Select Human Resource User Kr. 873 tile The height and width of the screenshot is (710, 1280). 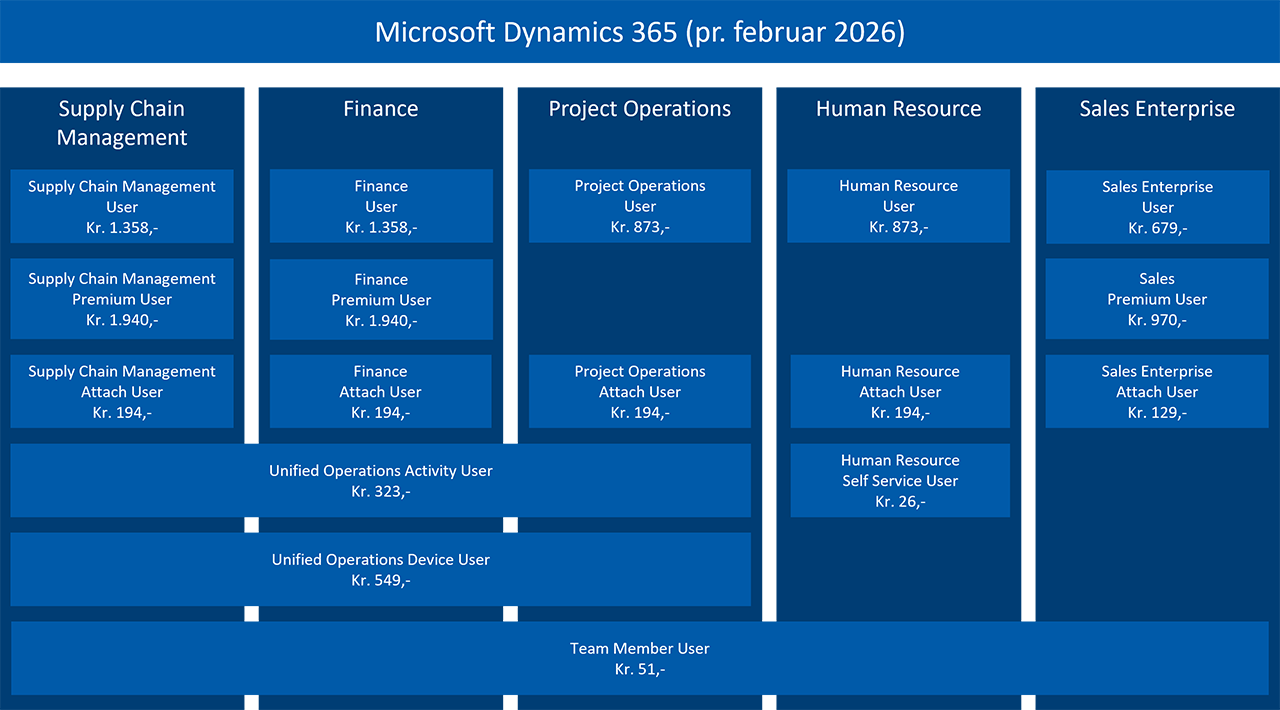pos(898,206)
